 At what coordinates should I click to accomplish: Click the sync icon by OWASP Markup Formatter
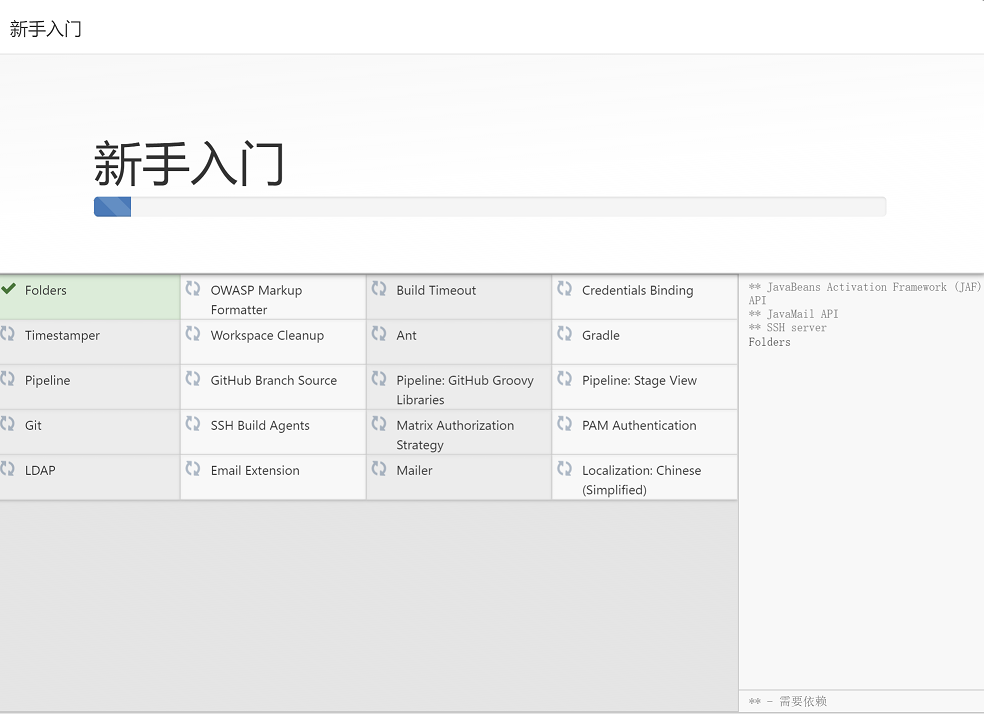pos(193,289)
